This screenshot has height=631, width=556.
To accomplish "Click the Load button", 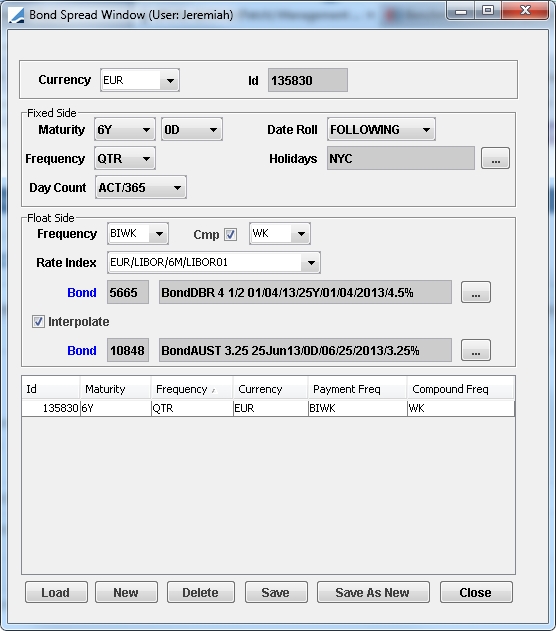I will (x=56, y=592).
